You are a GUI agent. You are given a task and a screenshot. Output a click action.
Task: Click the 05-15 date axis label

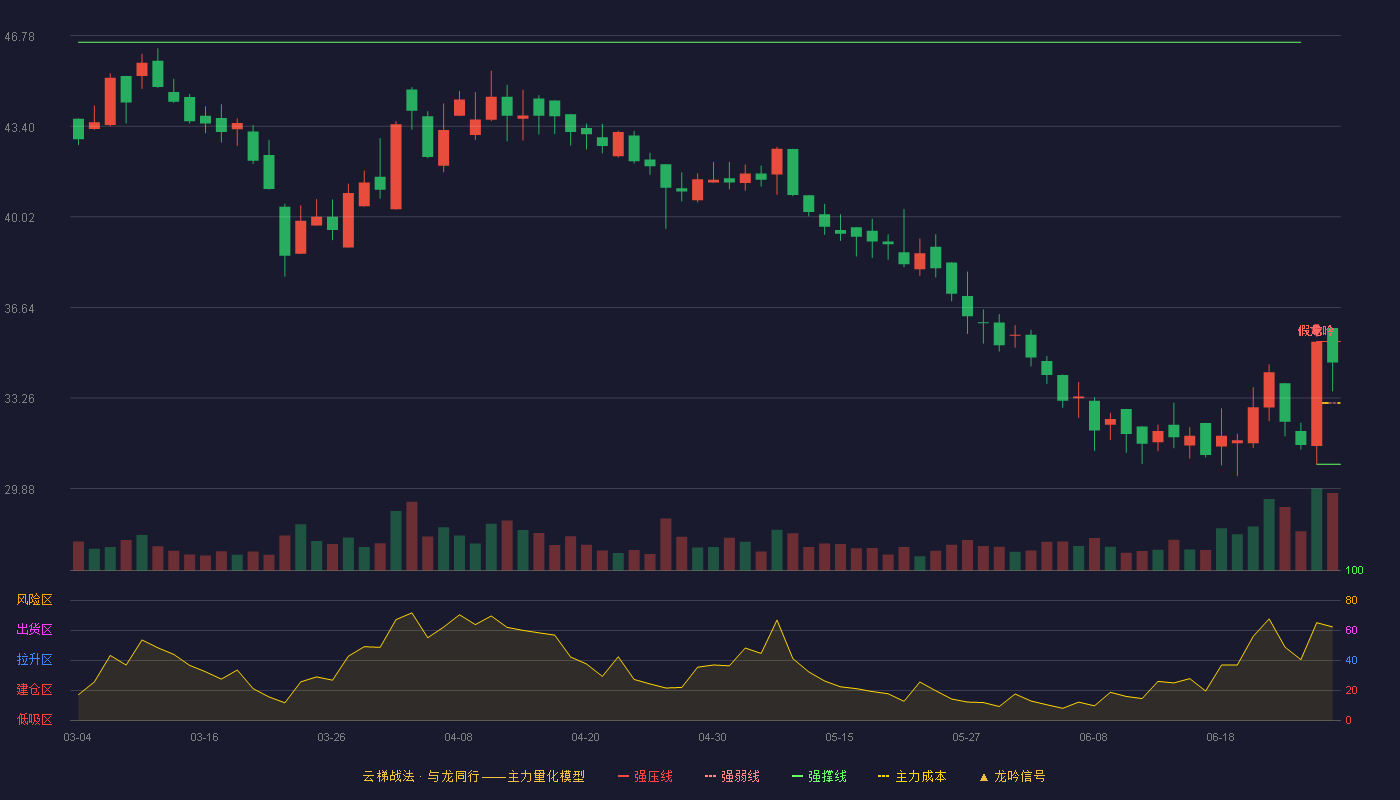click(x=839, y=737)
